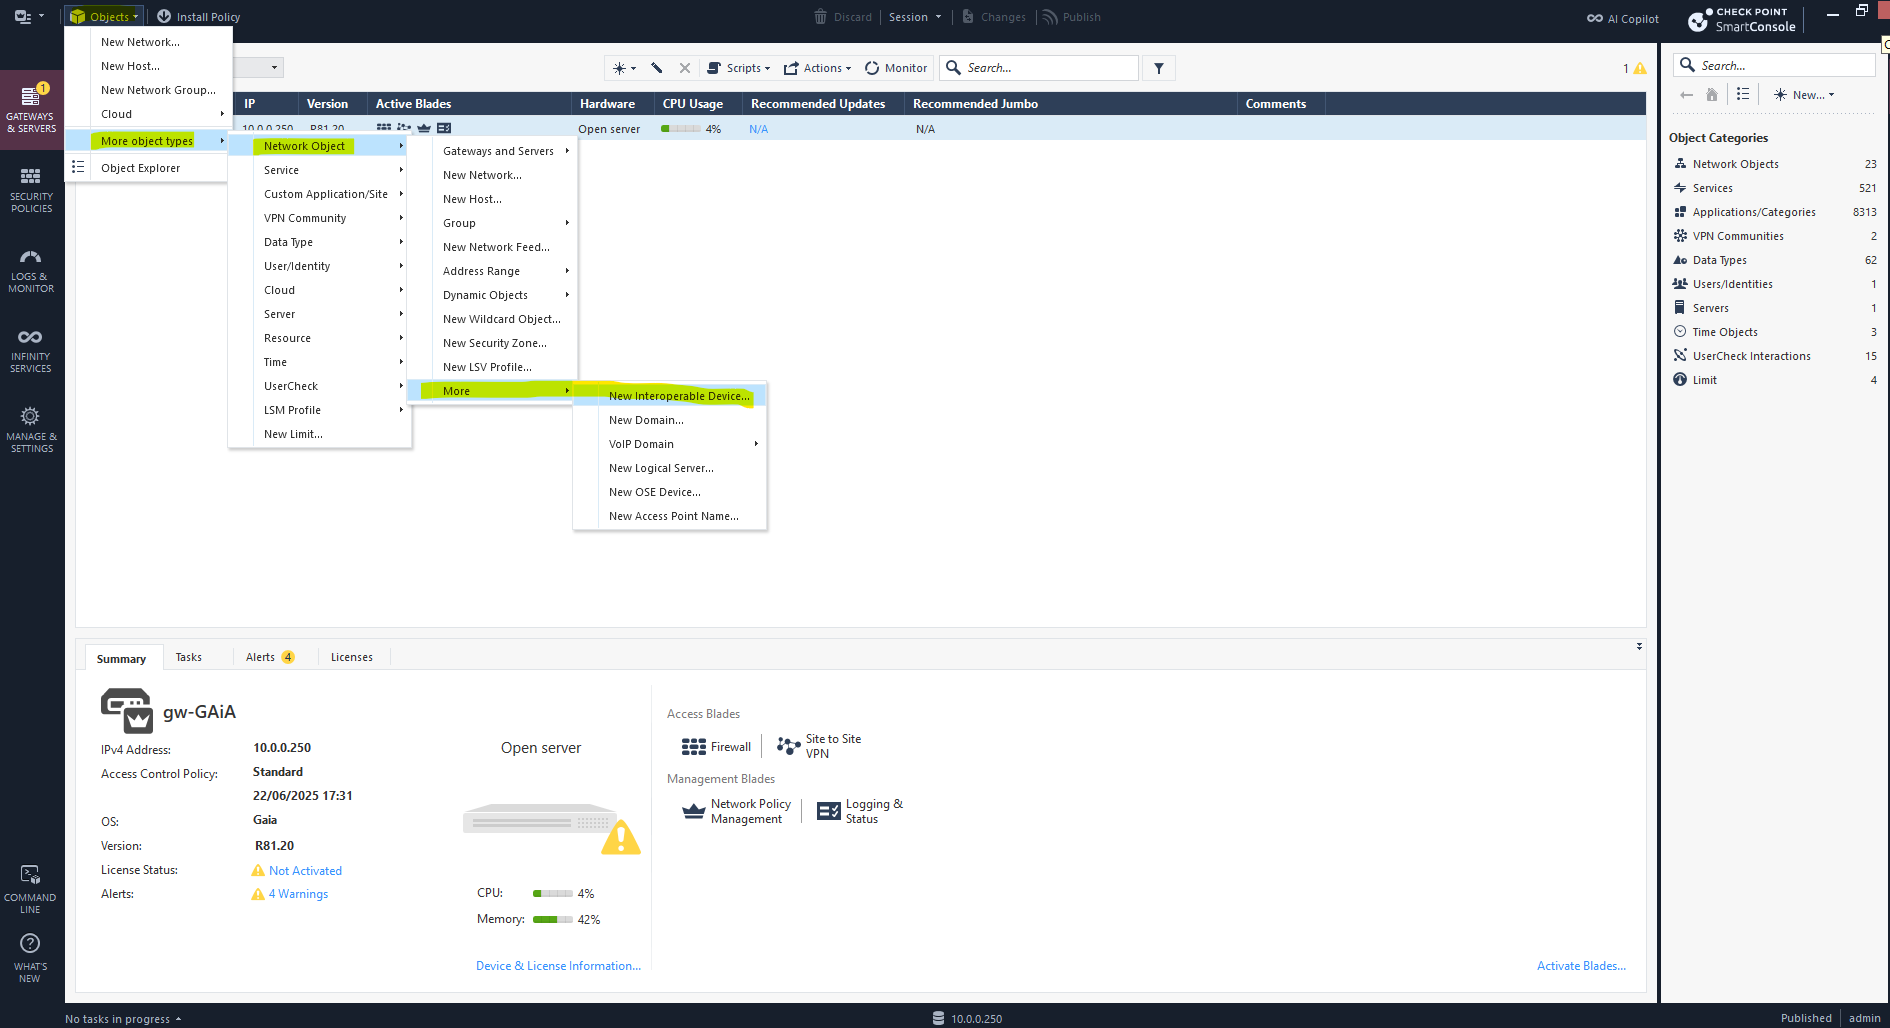
Task: Click the Activate Blades... link
Action: click(x=1581, y=966)
